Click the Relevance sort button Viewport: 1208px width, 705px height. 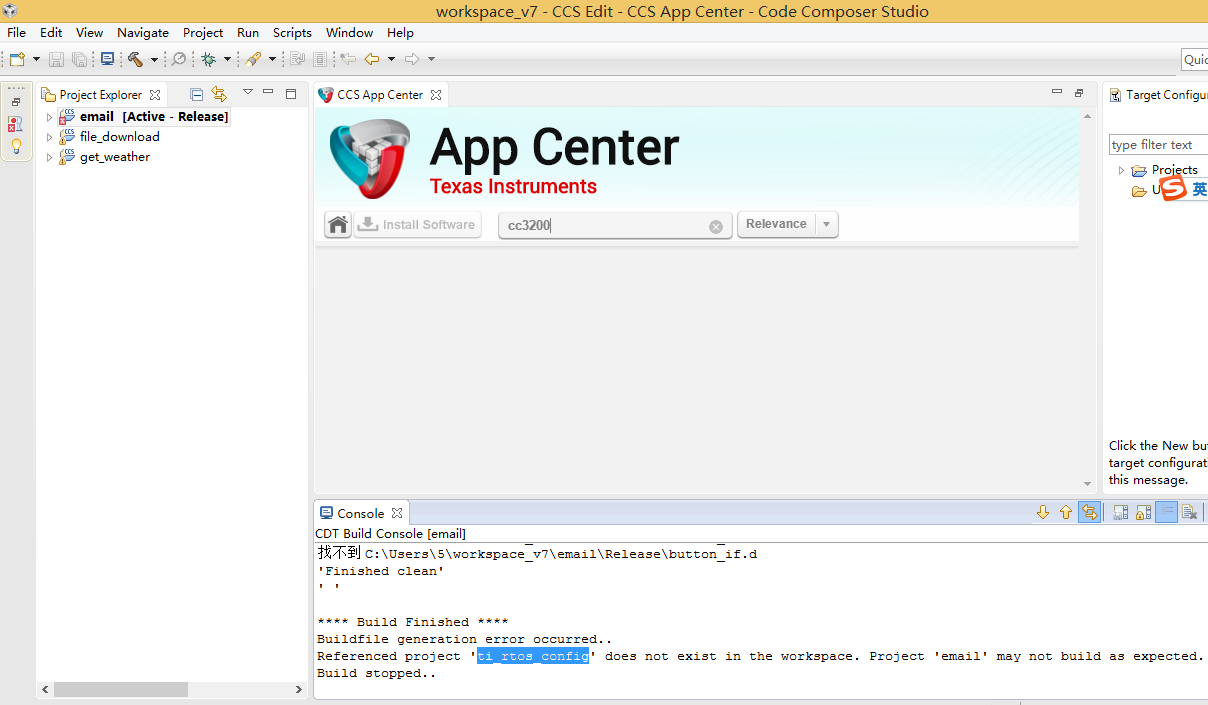point(776,224)
